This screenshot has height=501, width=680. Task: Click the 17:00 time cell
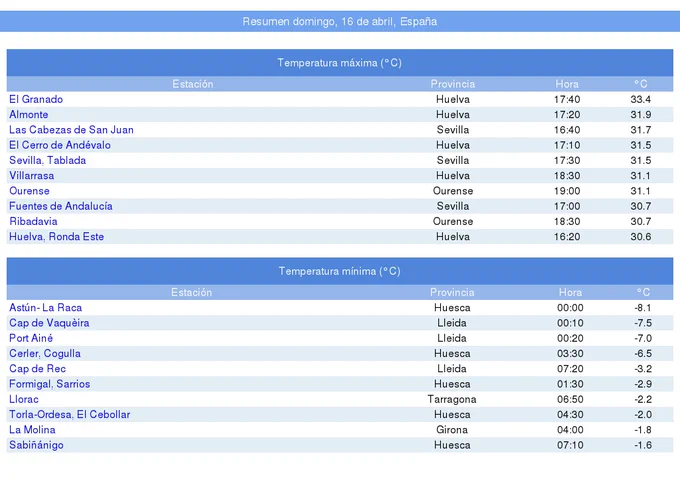point(567,206)
